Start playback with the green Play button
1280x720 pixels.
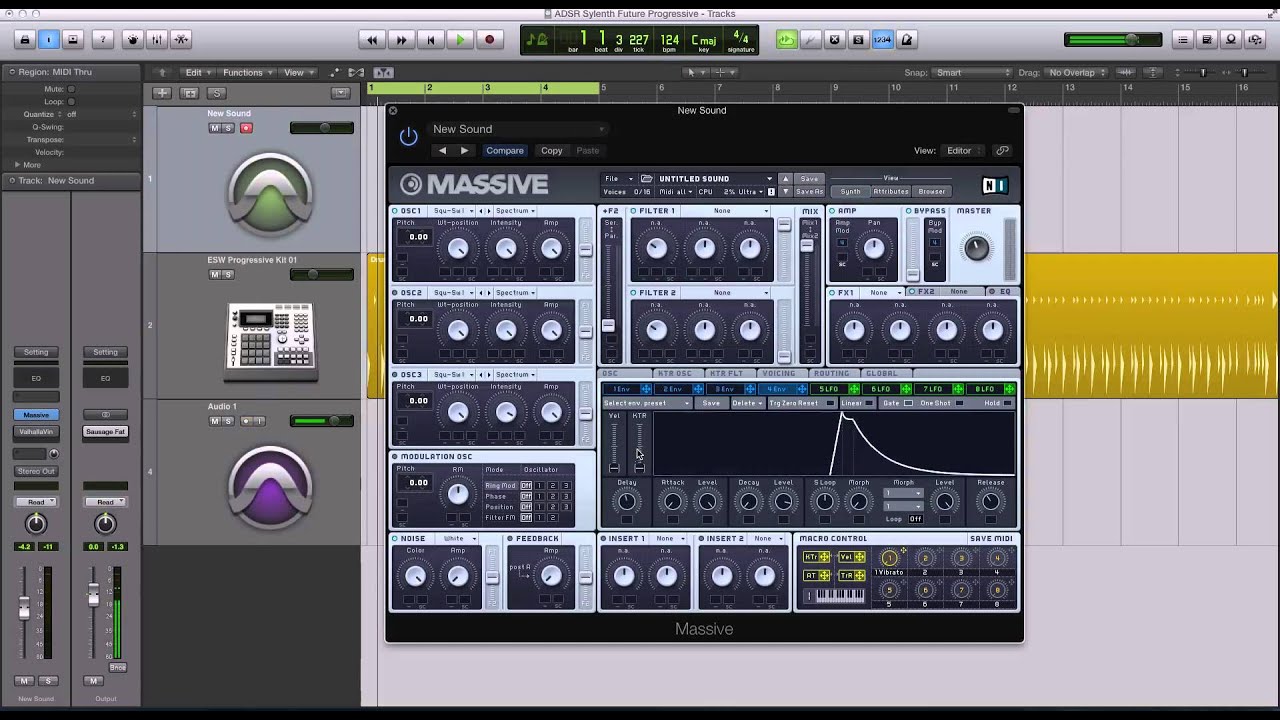[x=460, y=40]
